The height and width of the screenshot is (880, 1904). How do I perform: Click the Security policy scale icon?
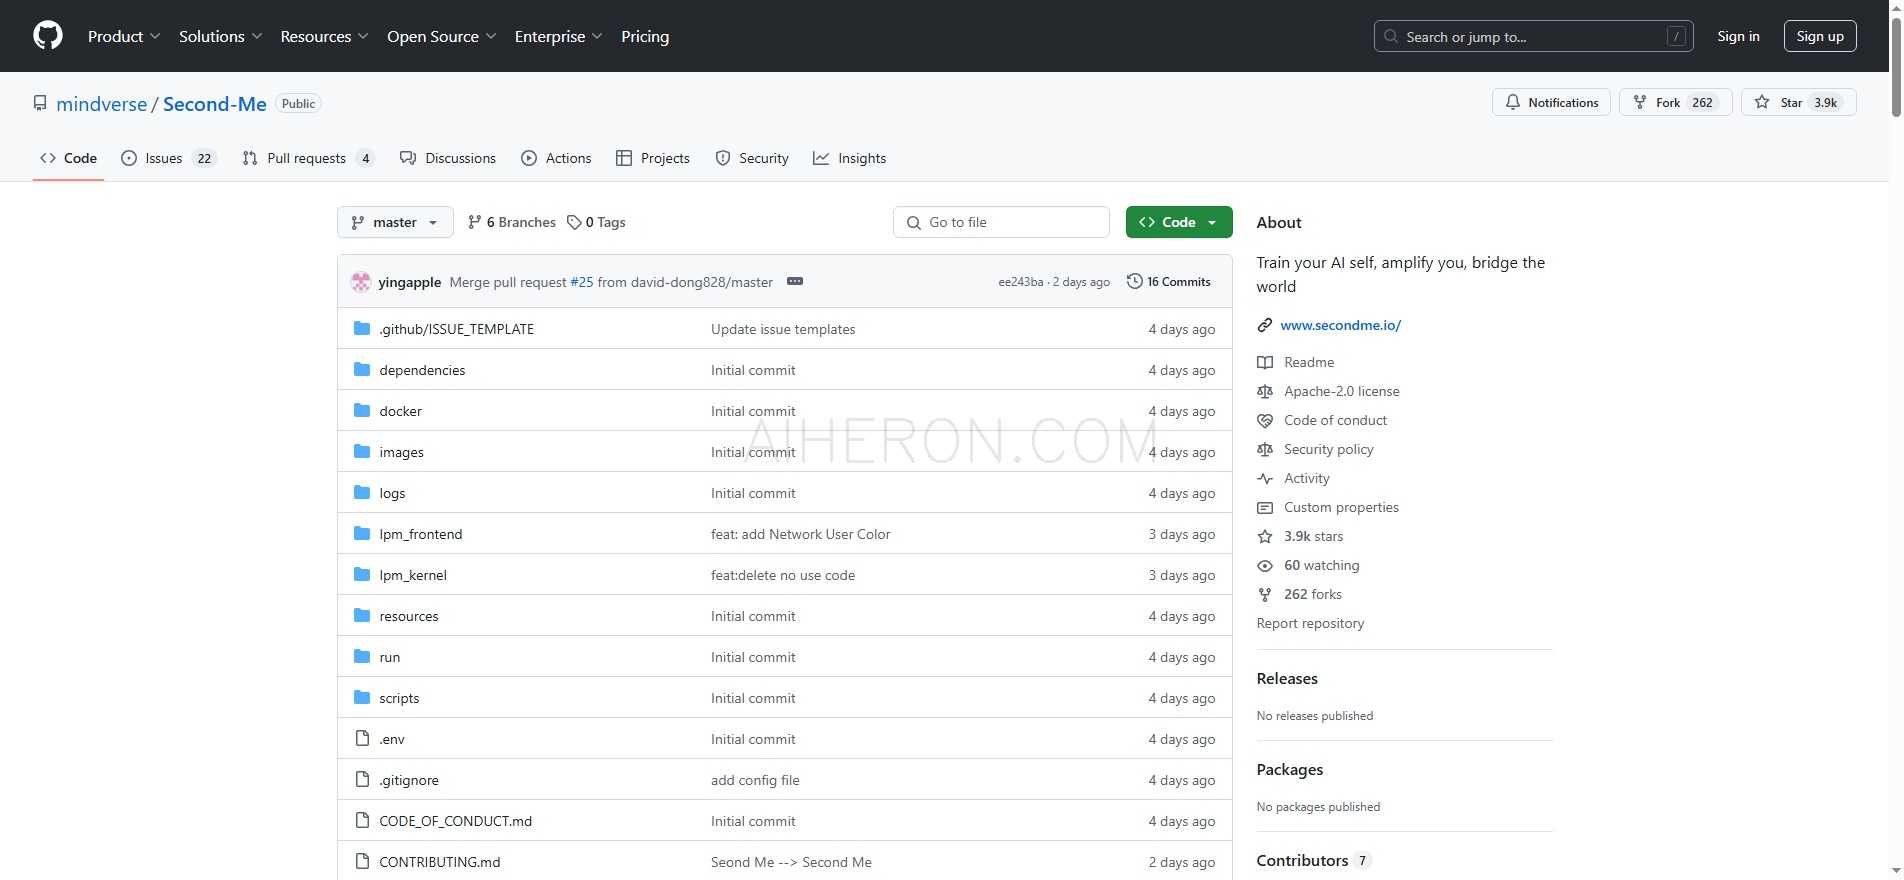(1265, 449)
